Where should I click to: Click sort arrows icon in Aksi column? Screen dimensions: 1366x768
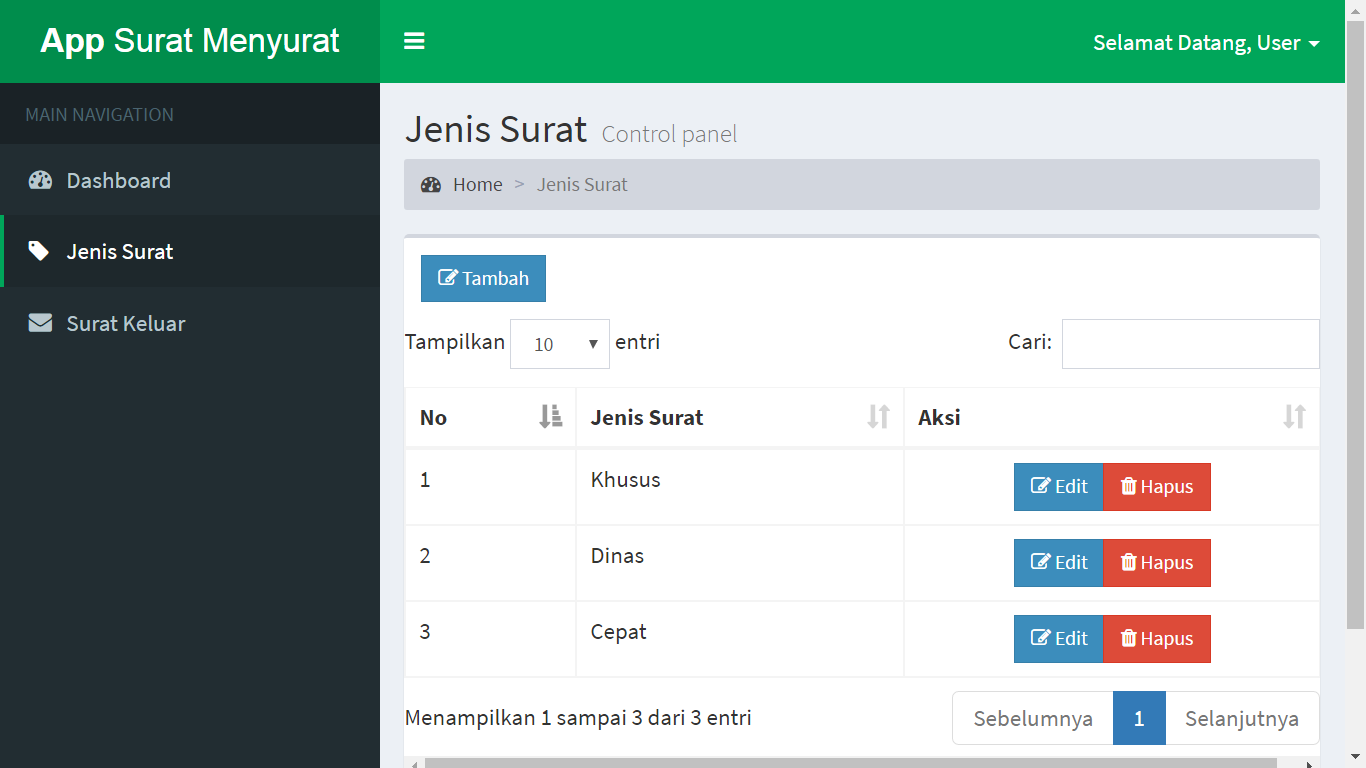(x=1294, y=417)
